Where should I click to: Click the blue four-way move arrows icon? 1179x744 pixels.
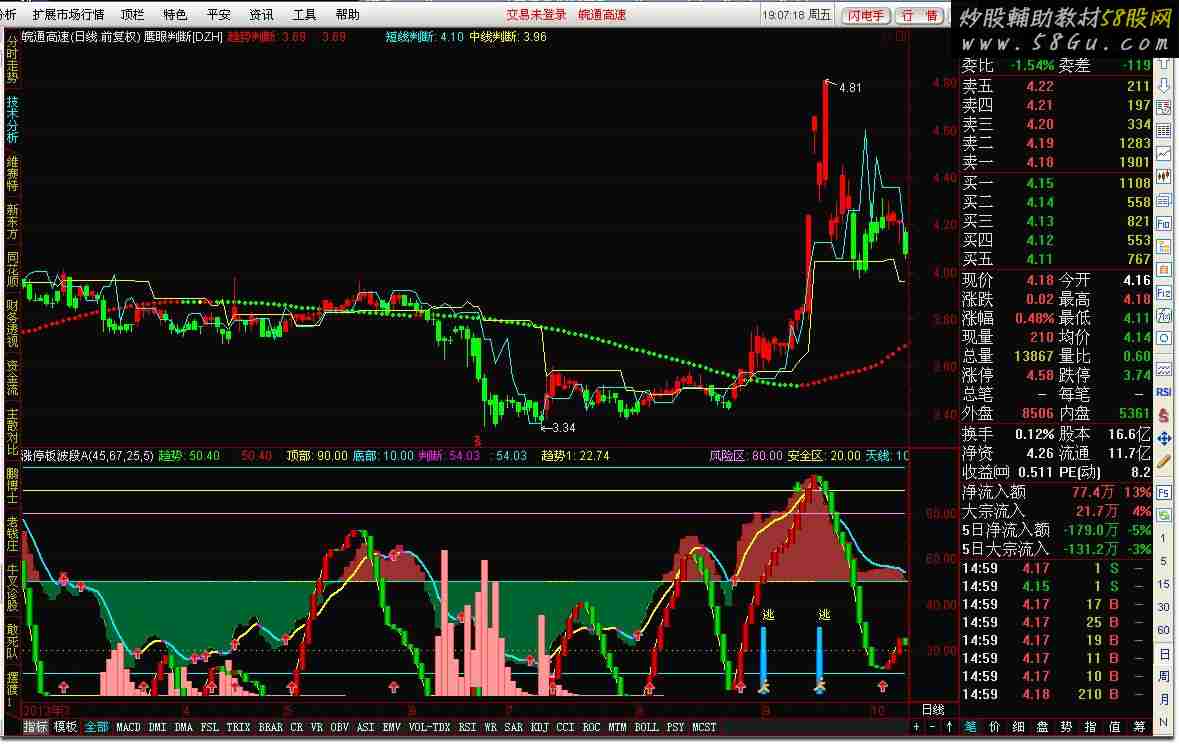pyautogui.click(x=1163, y=437)
